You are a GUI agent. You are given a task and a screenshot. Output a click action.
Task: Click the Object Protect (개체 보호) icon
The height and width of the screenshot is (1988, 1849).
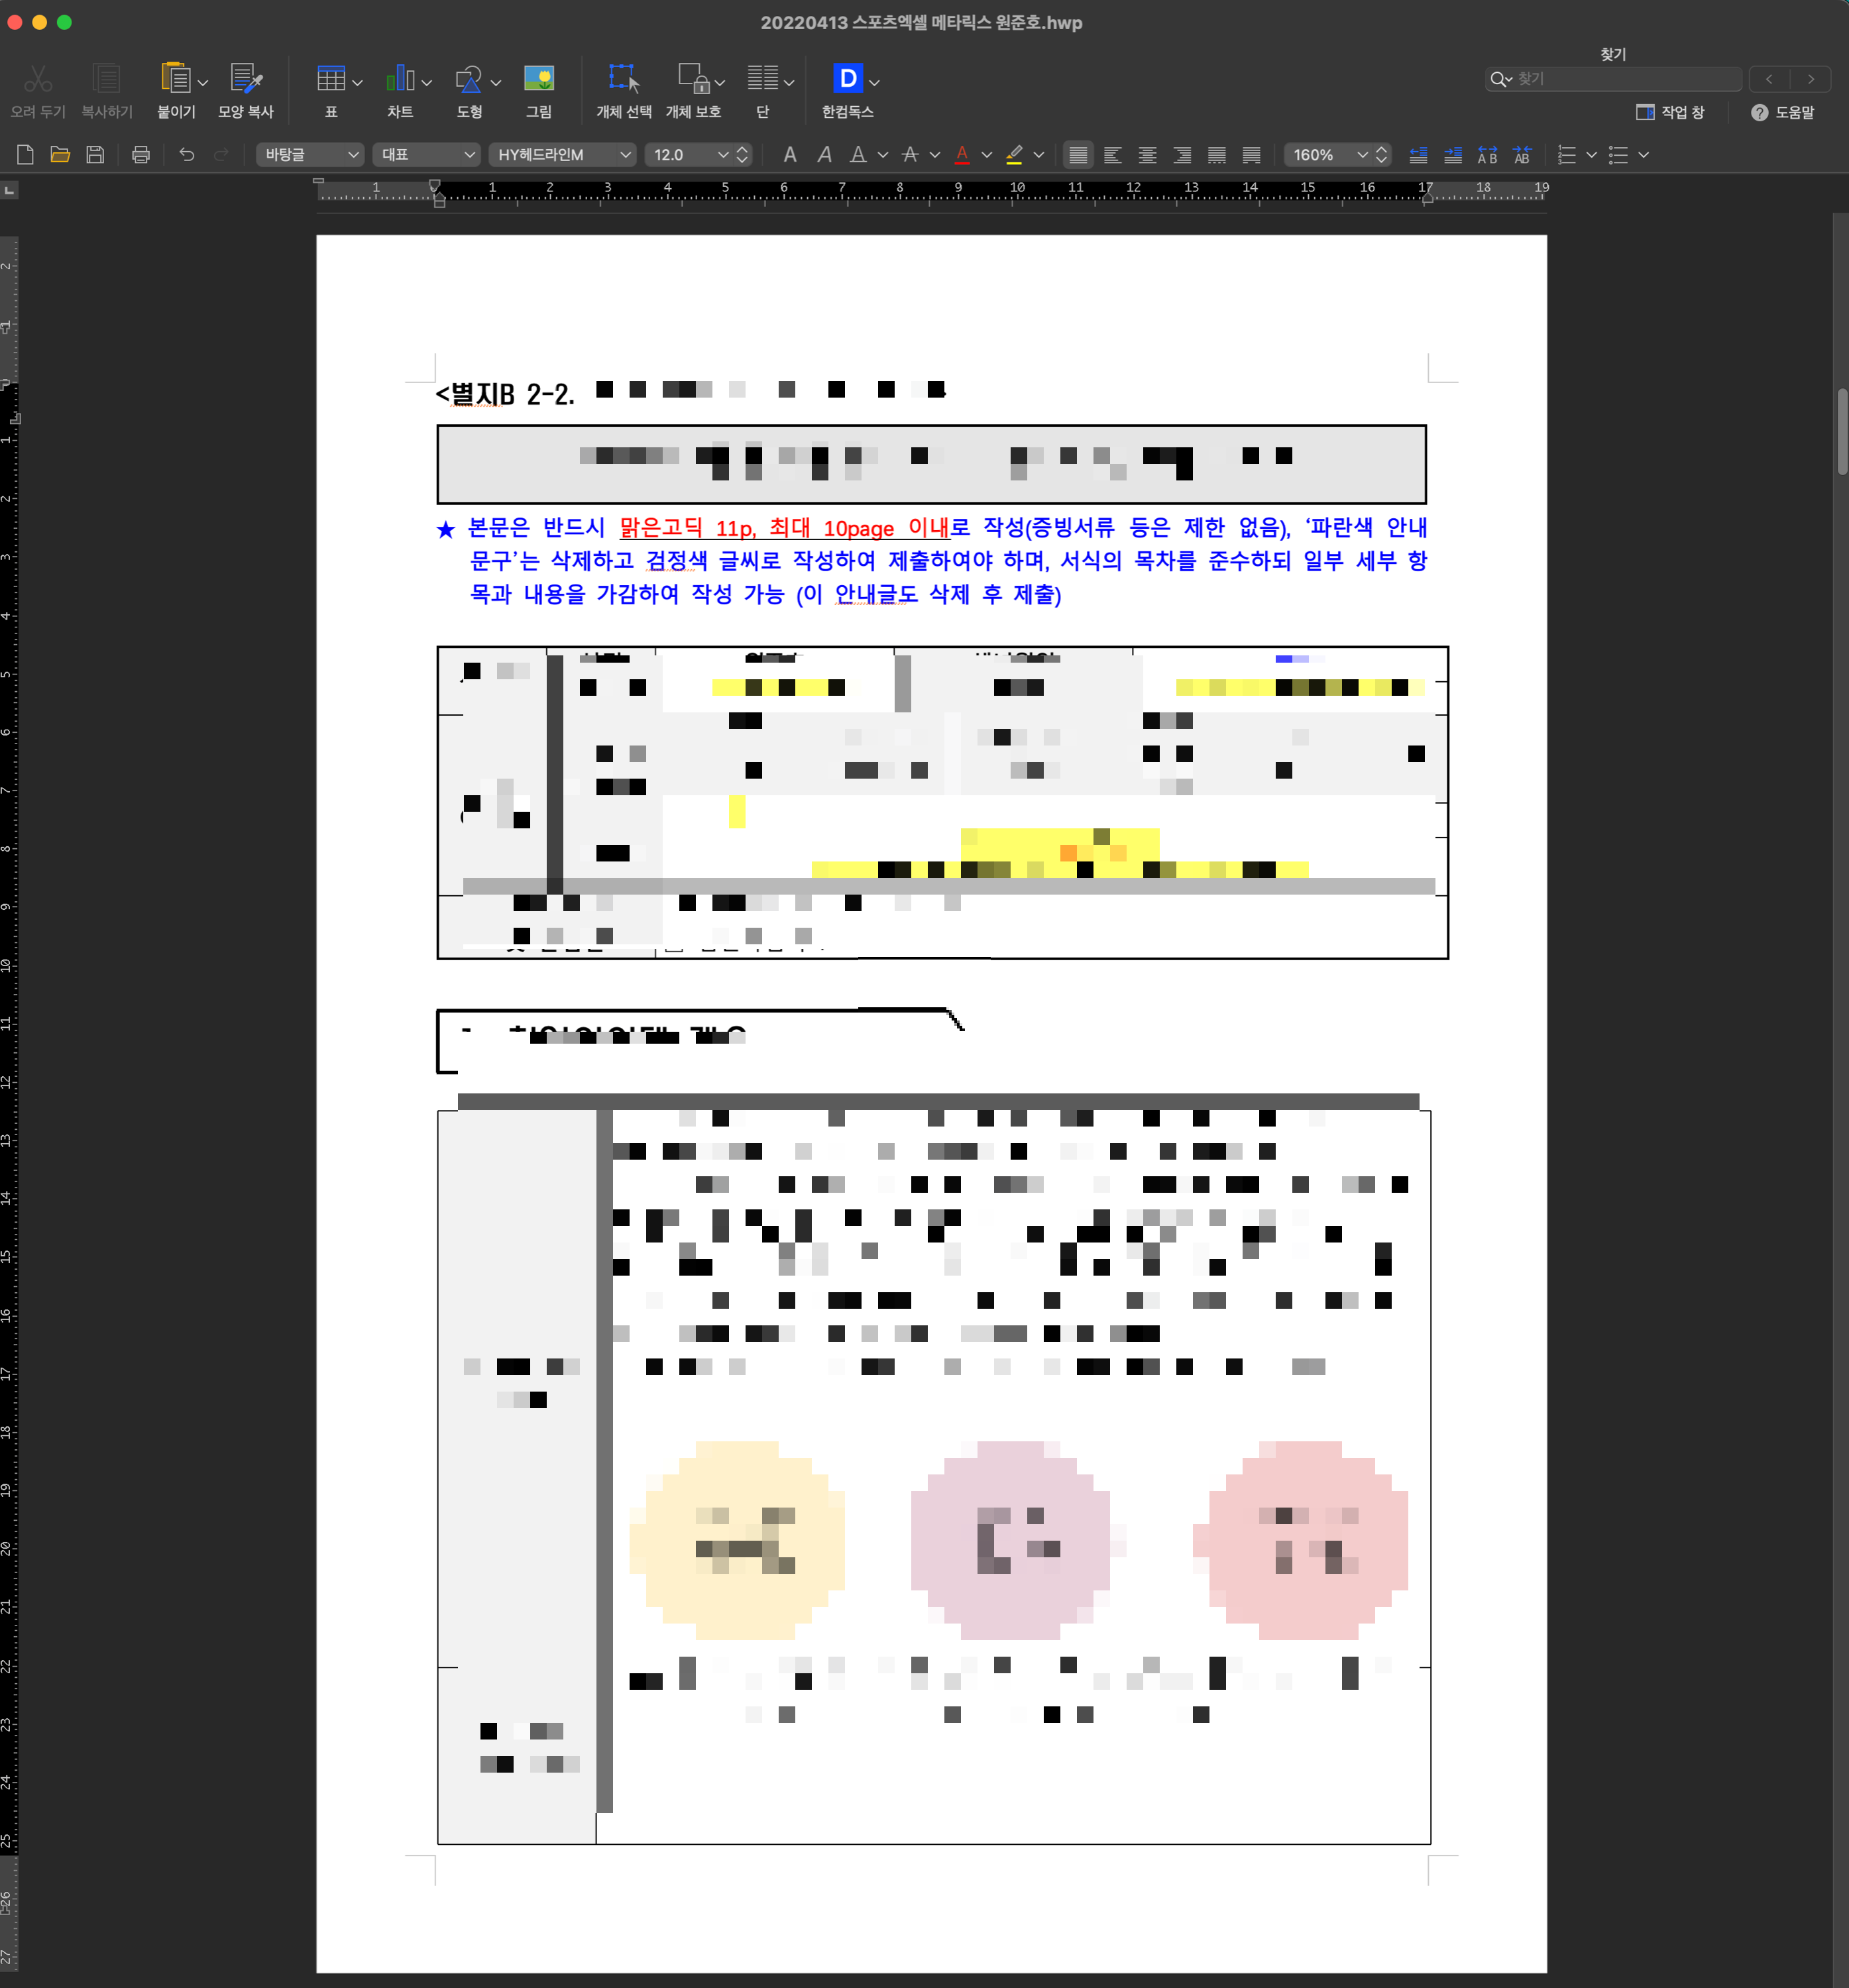click(x=693, y=79)
